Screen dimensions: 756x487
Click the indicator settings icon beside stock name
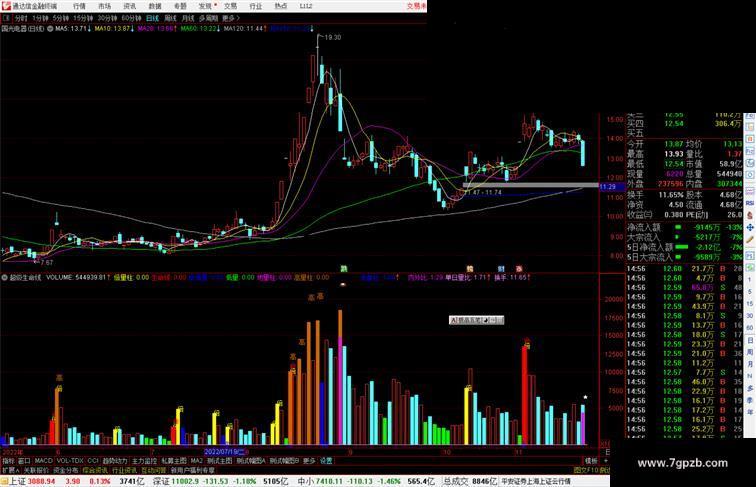tap(50, 29)
